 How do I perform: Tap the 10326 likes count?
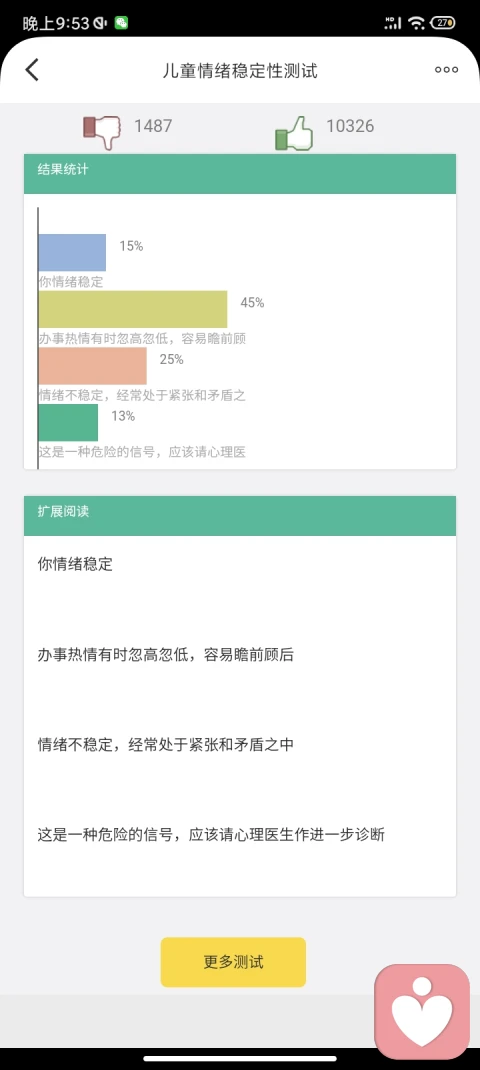tap(350, 126)
